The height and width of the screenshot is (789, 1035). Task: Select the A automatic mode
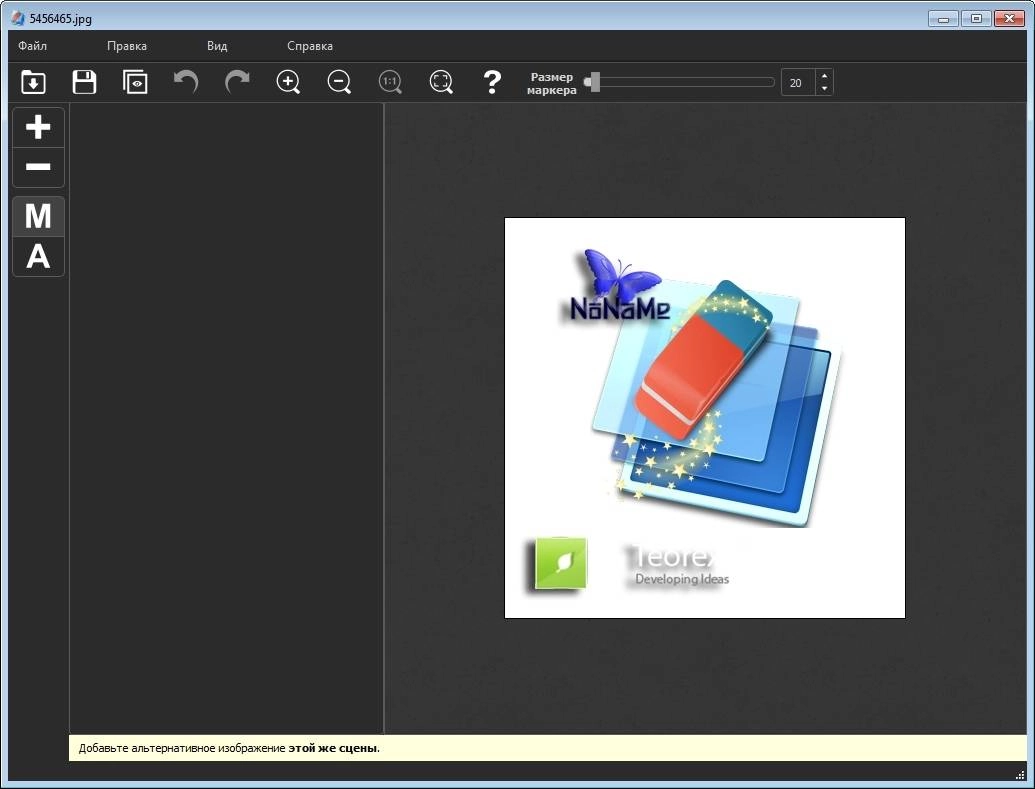tap(38, 256)
